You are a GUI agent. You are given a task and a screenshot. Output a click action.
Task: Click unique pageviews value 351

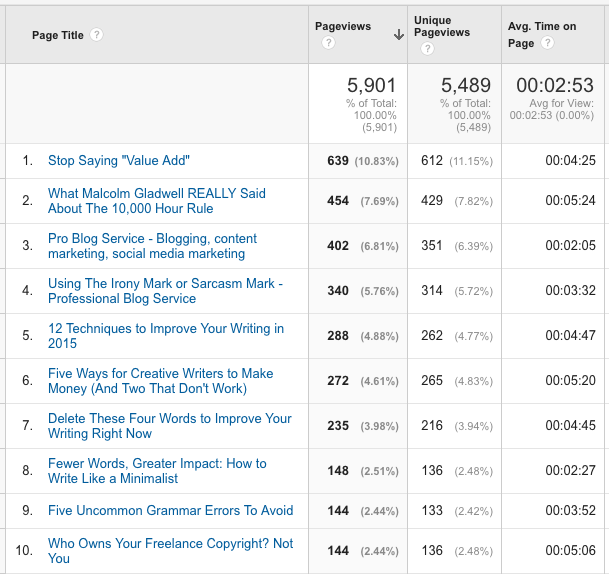432,246
